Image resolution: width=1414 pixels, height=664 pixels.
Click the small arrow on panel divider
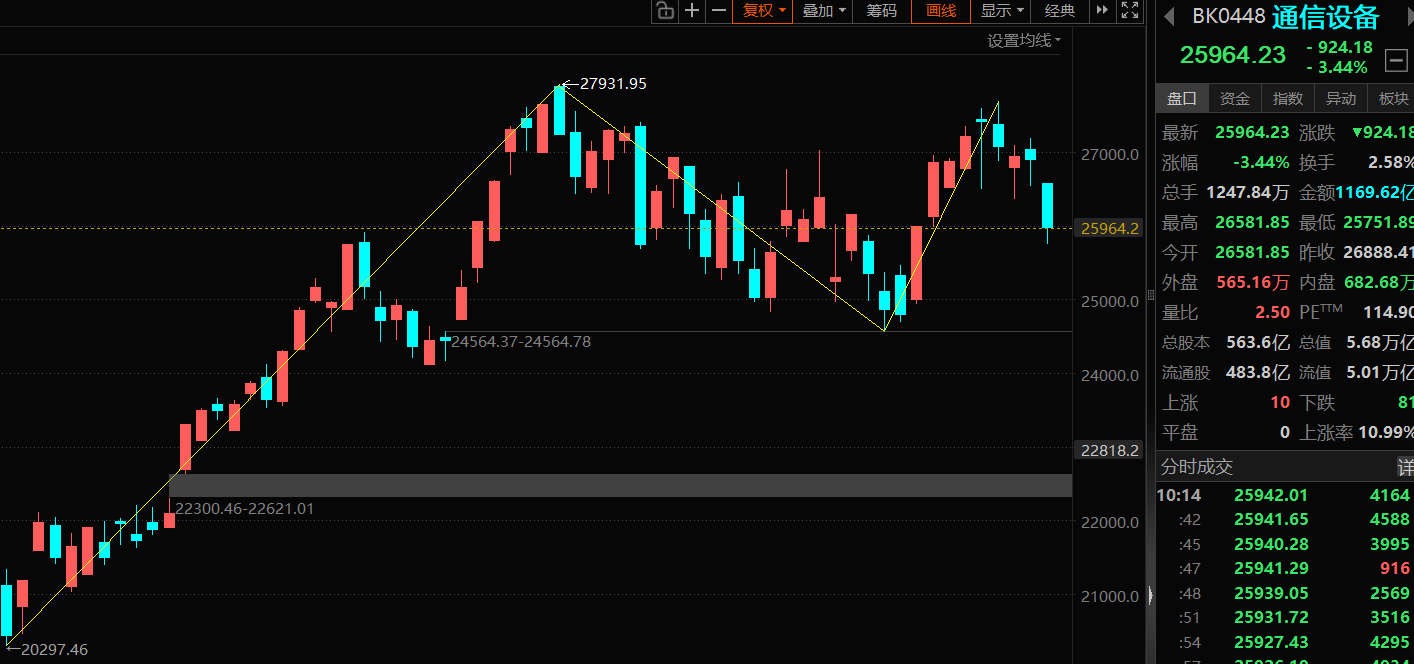(1150, 595)
